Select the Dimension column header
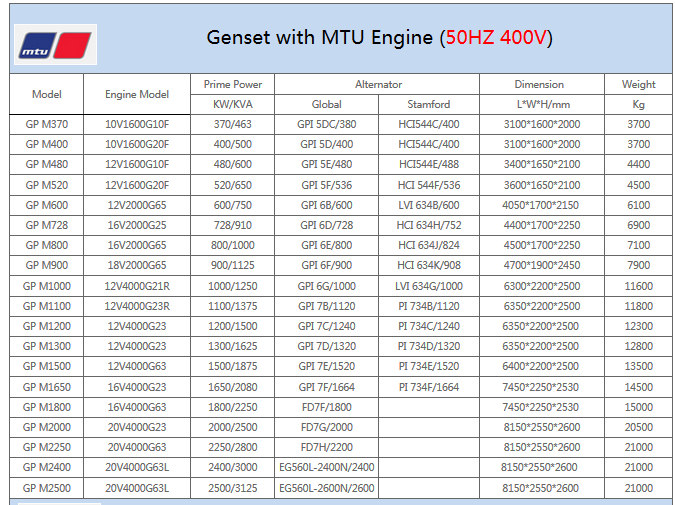Screen dimensions: 675x505 [x=539, y=84]
